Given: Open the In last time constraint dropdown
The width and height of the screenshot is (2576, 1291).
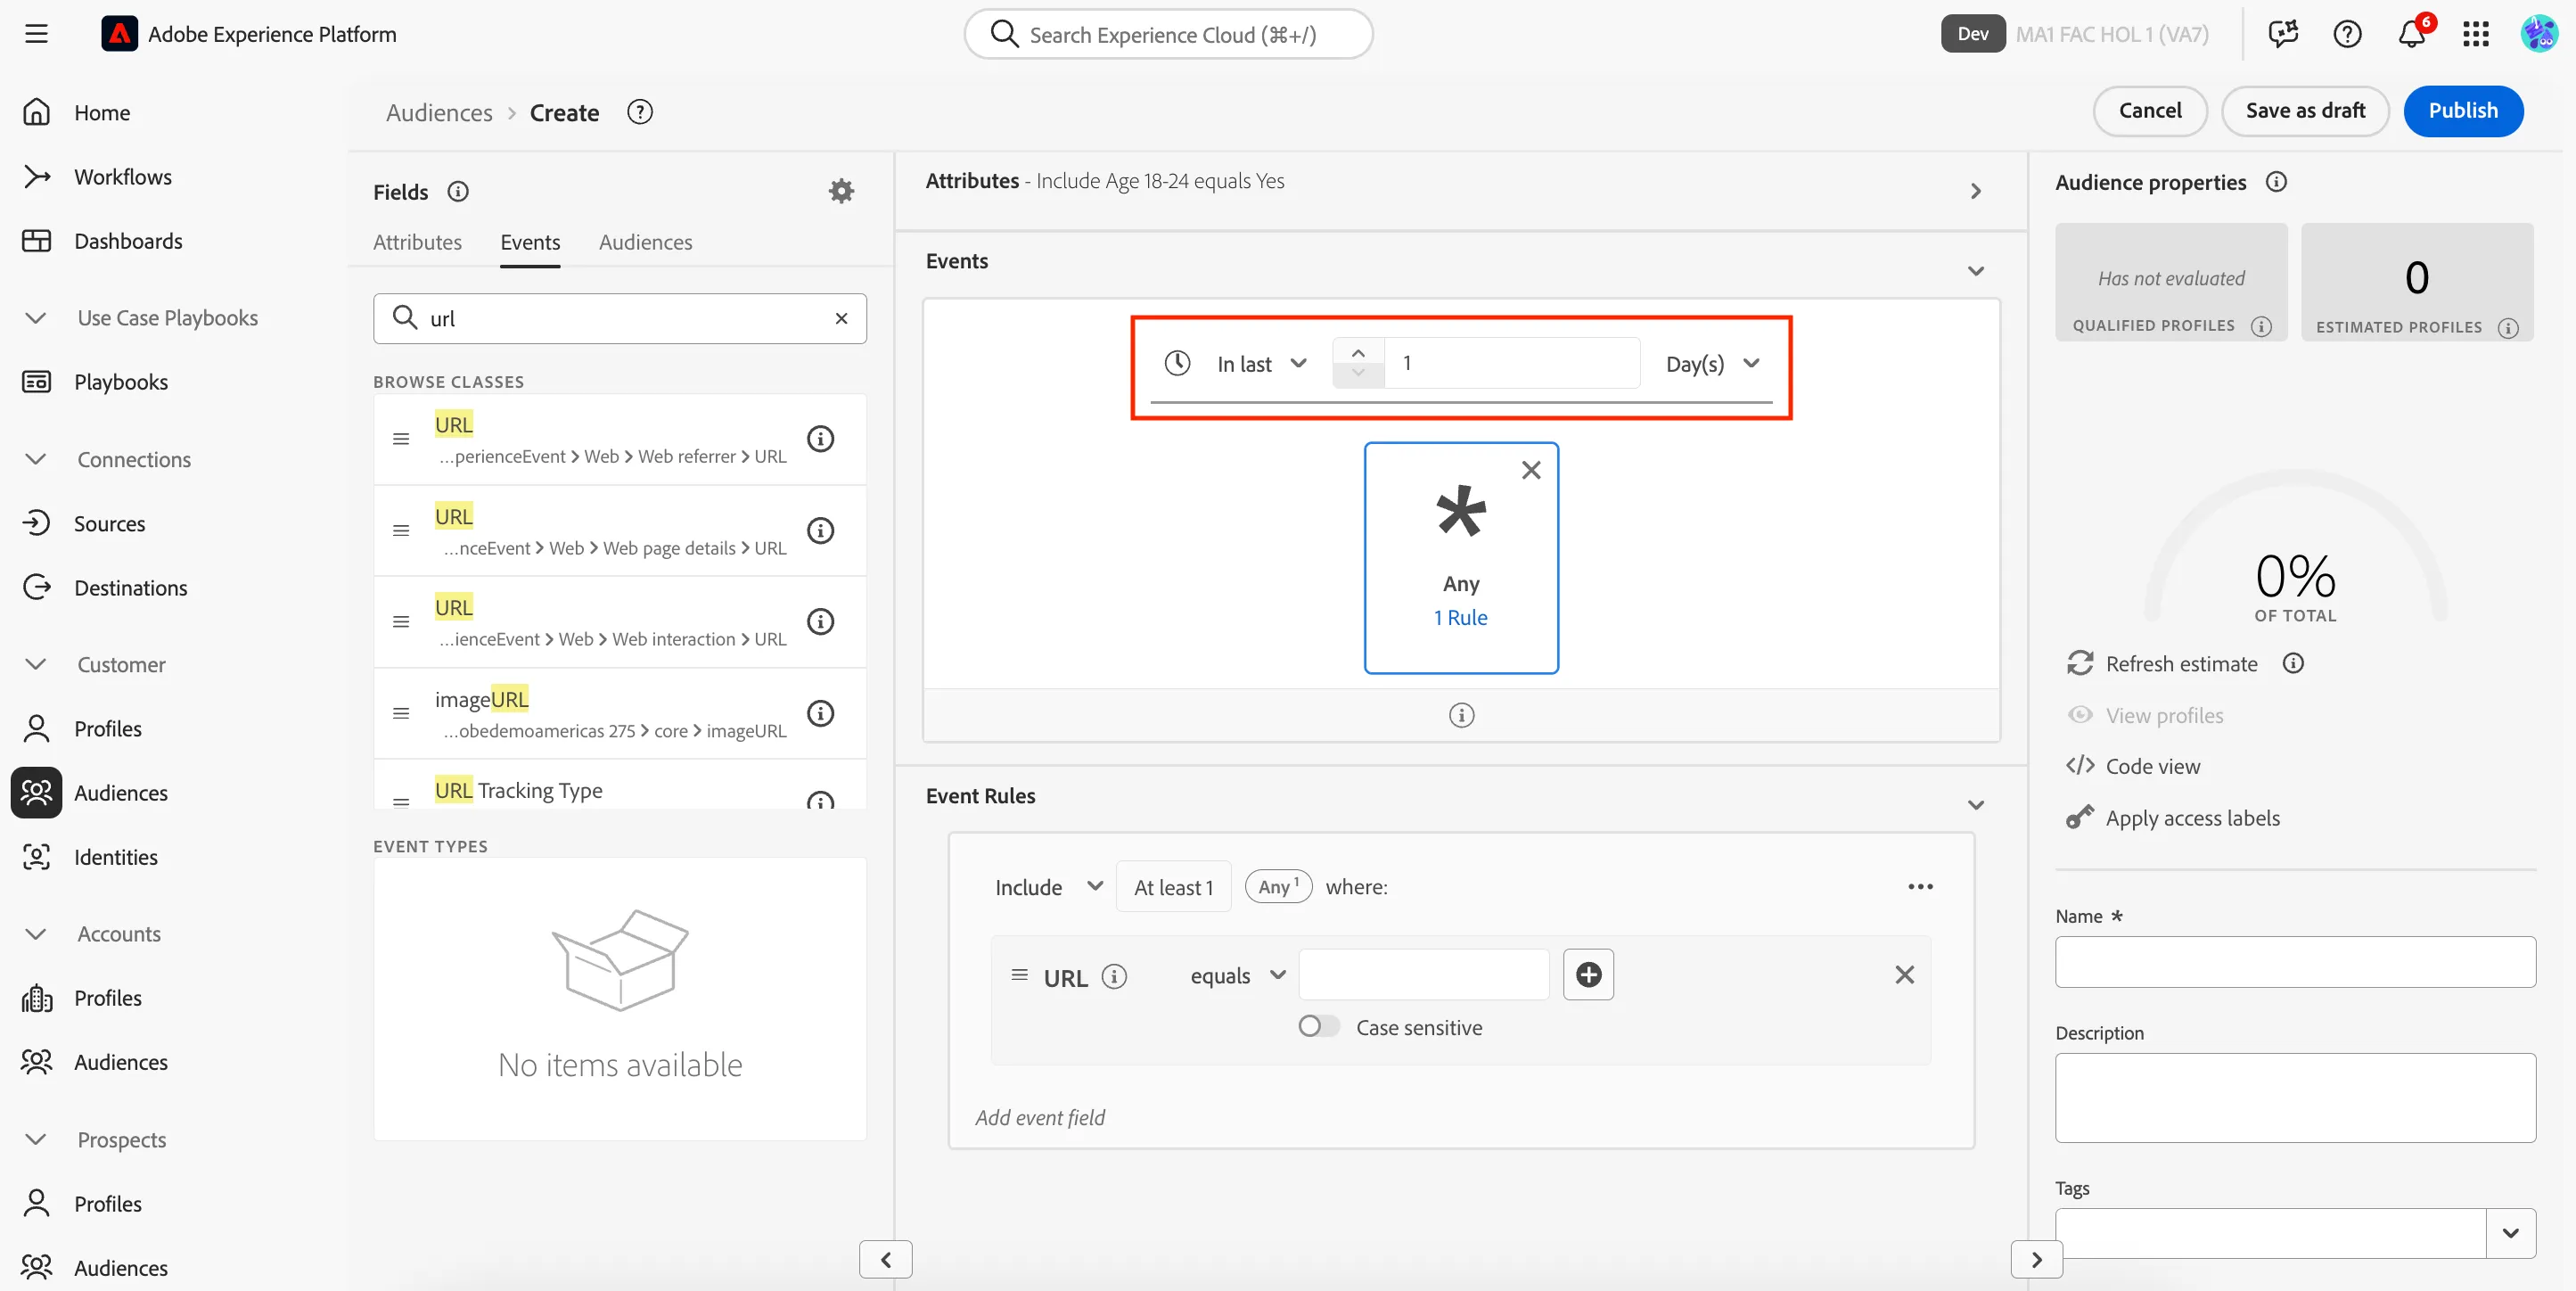Looking at the screenshot, I should click(x=1261, y=364).
